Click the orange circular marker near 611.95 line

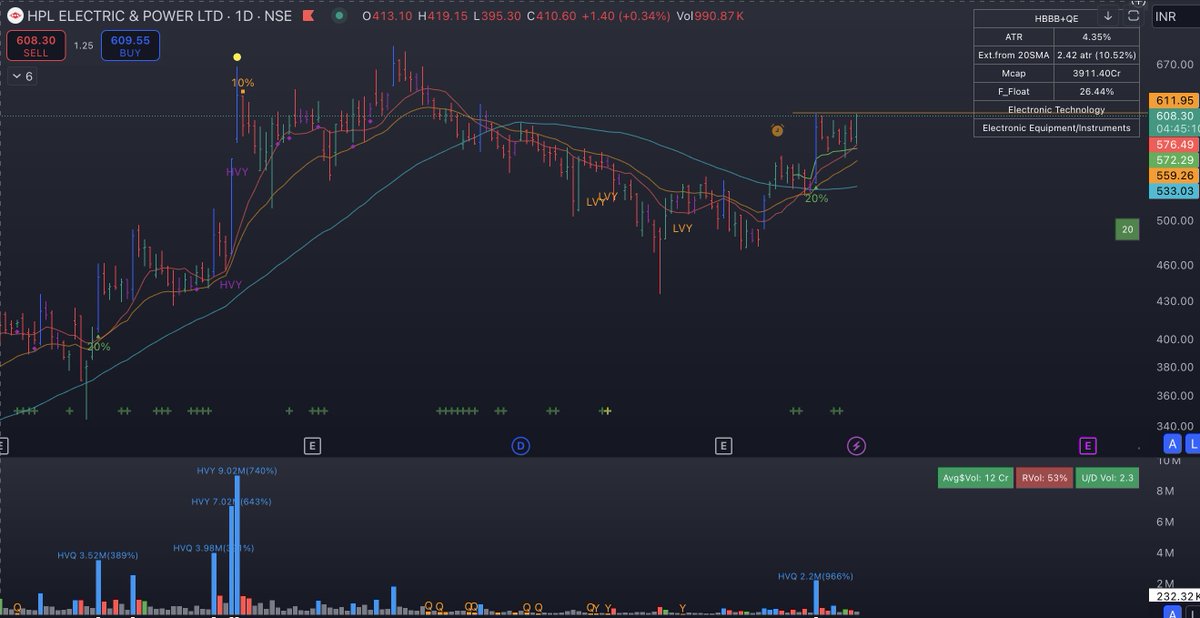click(777, 130)
